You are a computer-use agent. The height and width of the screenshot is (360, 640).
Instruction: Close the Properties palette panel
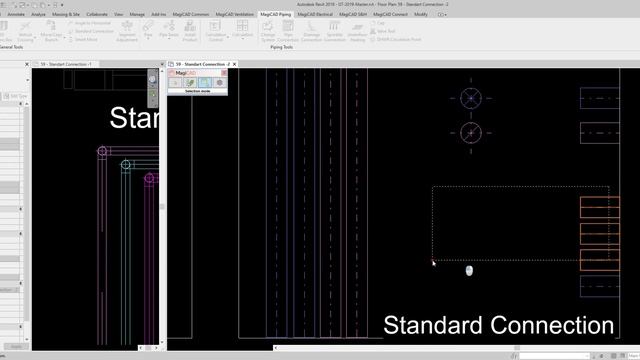click(x=27, y=64)
